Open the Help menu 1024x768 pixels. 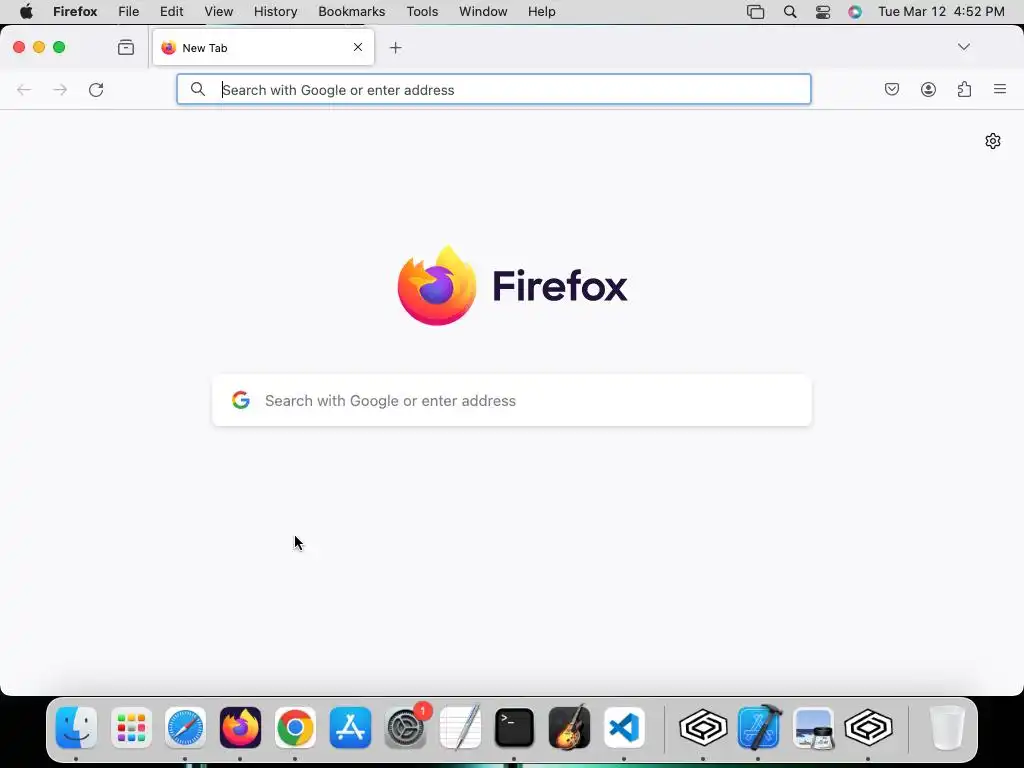[x=541, y=12]
